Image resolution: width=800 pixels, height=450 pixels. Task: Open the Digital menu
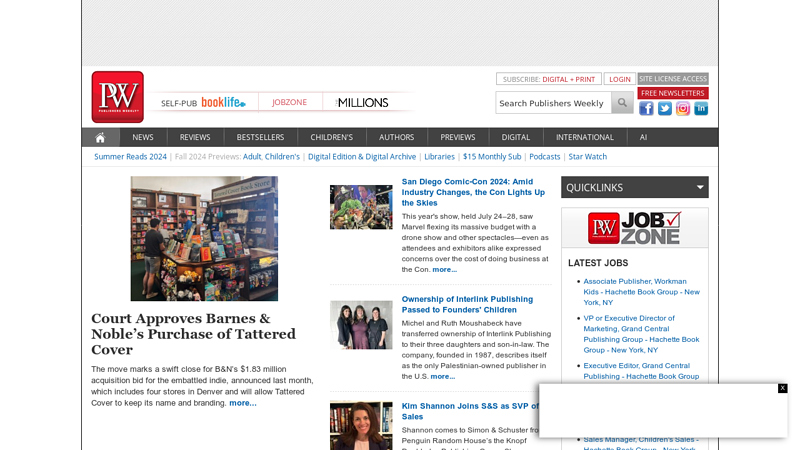pyautogui.click(x=516, y=137)
